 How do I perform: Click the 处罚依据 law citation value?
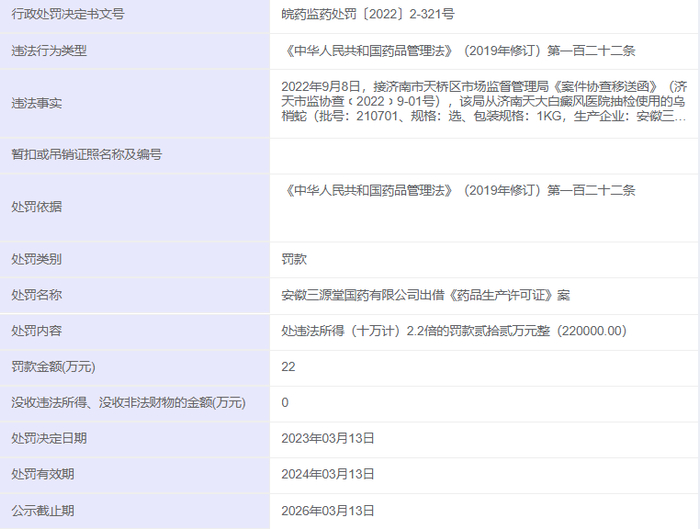coord(458,191)
